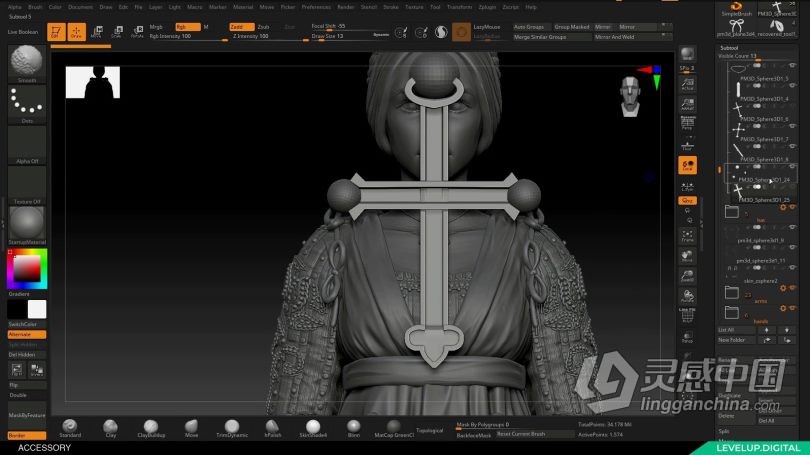Toggle LazyMouse option
Image resolution: width=810 pixels, height=455 pixels.
coord(487,27)
